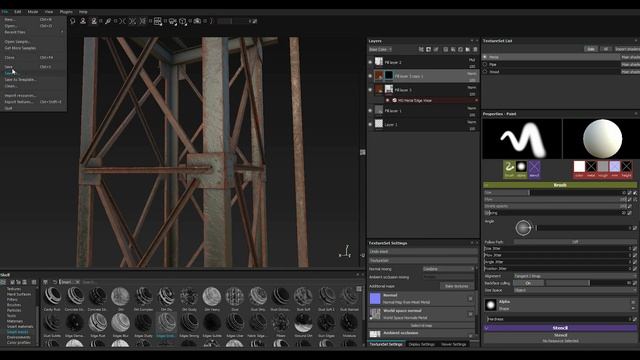Hide Fill layer 3 via eye icon

coord(370,90)
